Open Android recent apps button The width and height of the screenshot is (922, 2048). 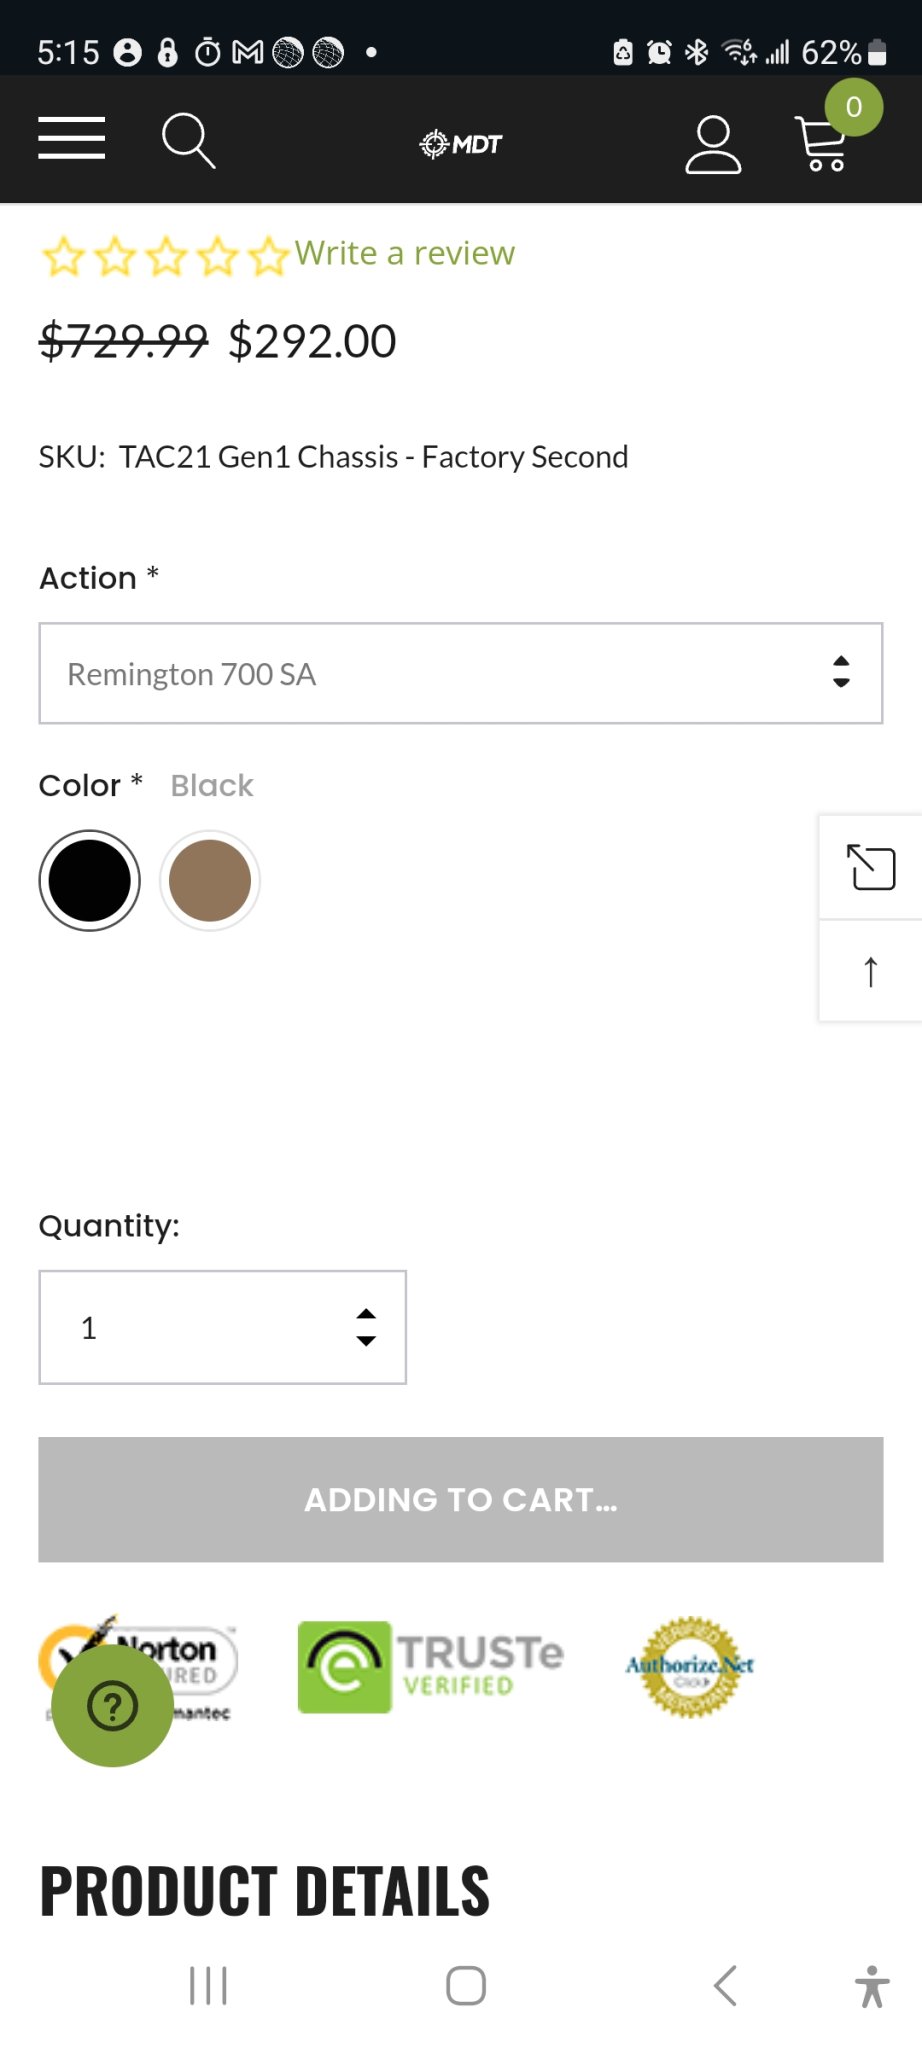click(208, 1986)
